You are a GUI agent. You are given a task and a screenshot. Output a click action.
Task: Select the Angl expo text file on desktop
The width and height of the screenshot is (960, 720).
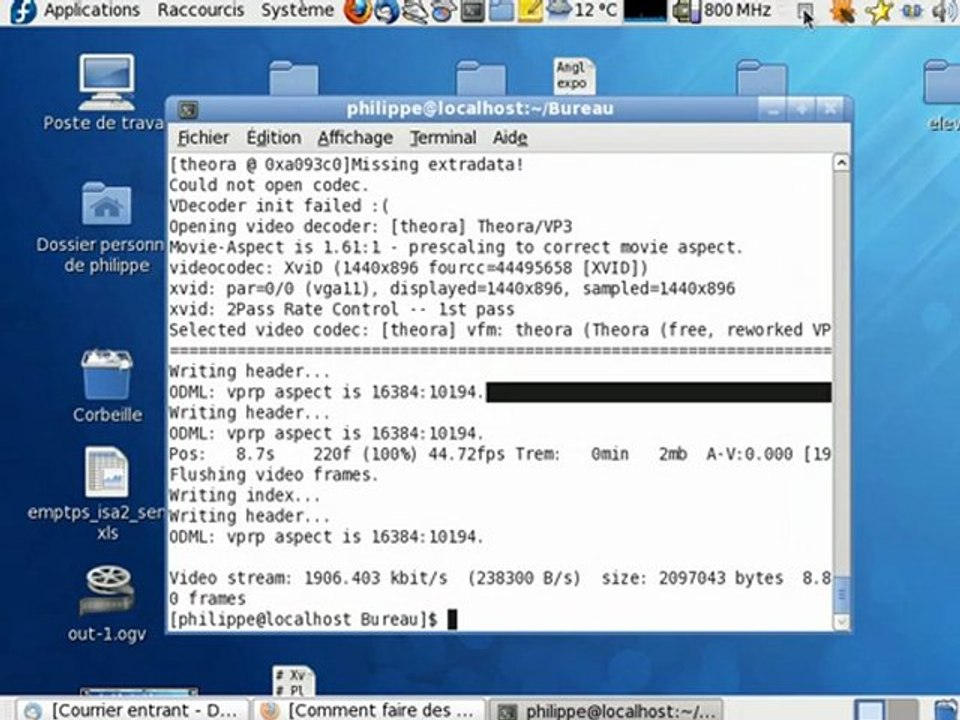click(572, 76)
